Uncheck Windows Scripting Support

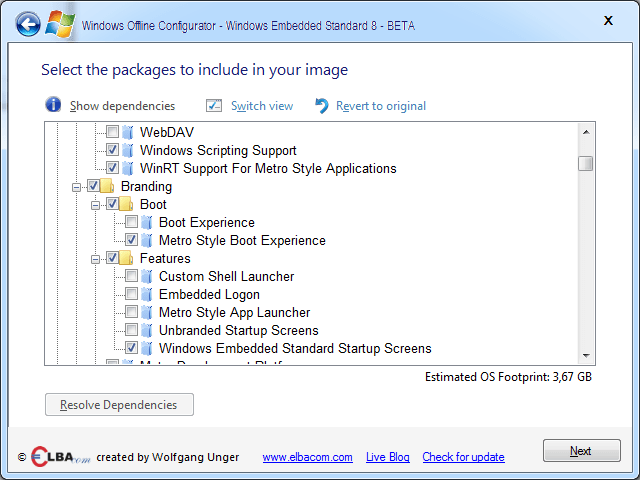112,149
